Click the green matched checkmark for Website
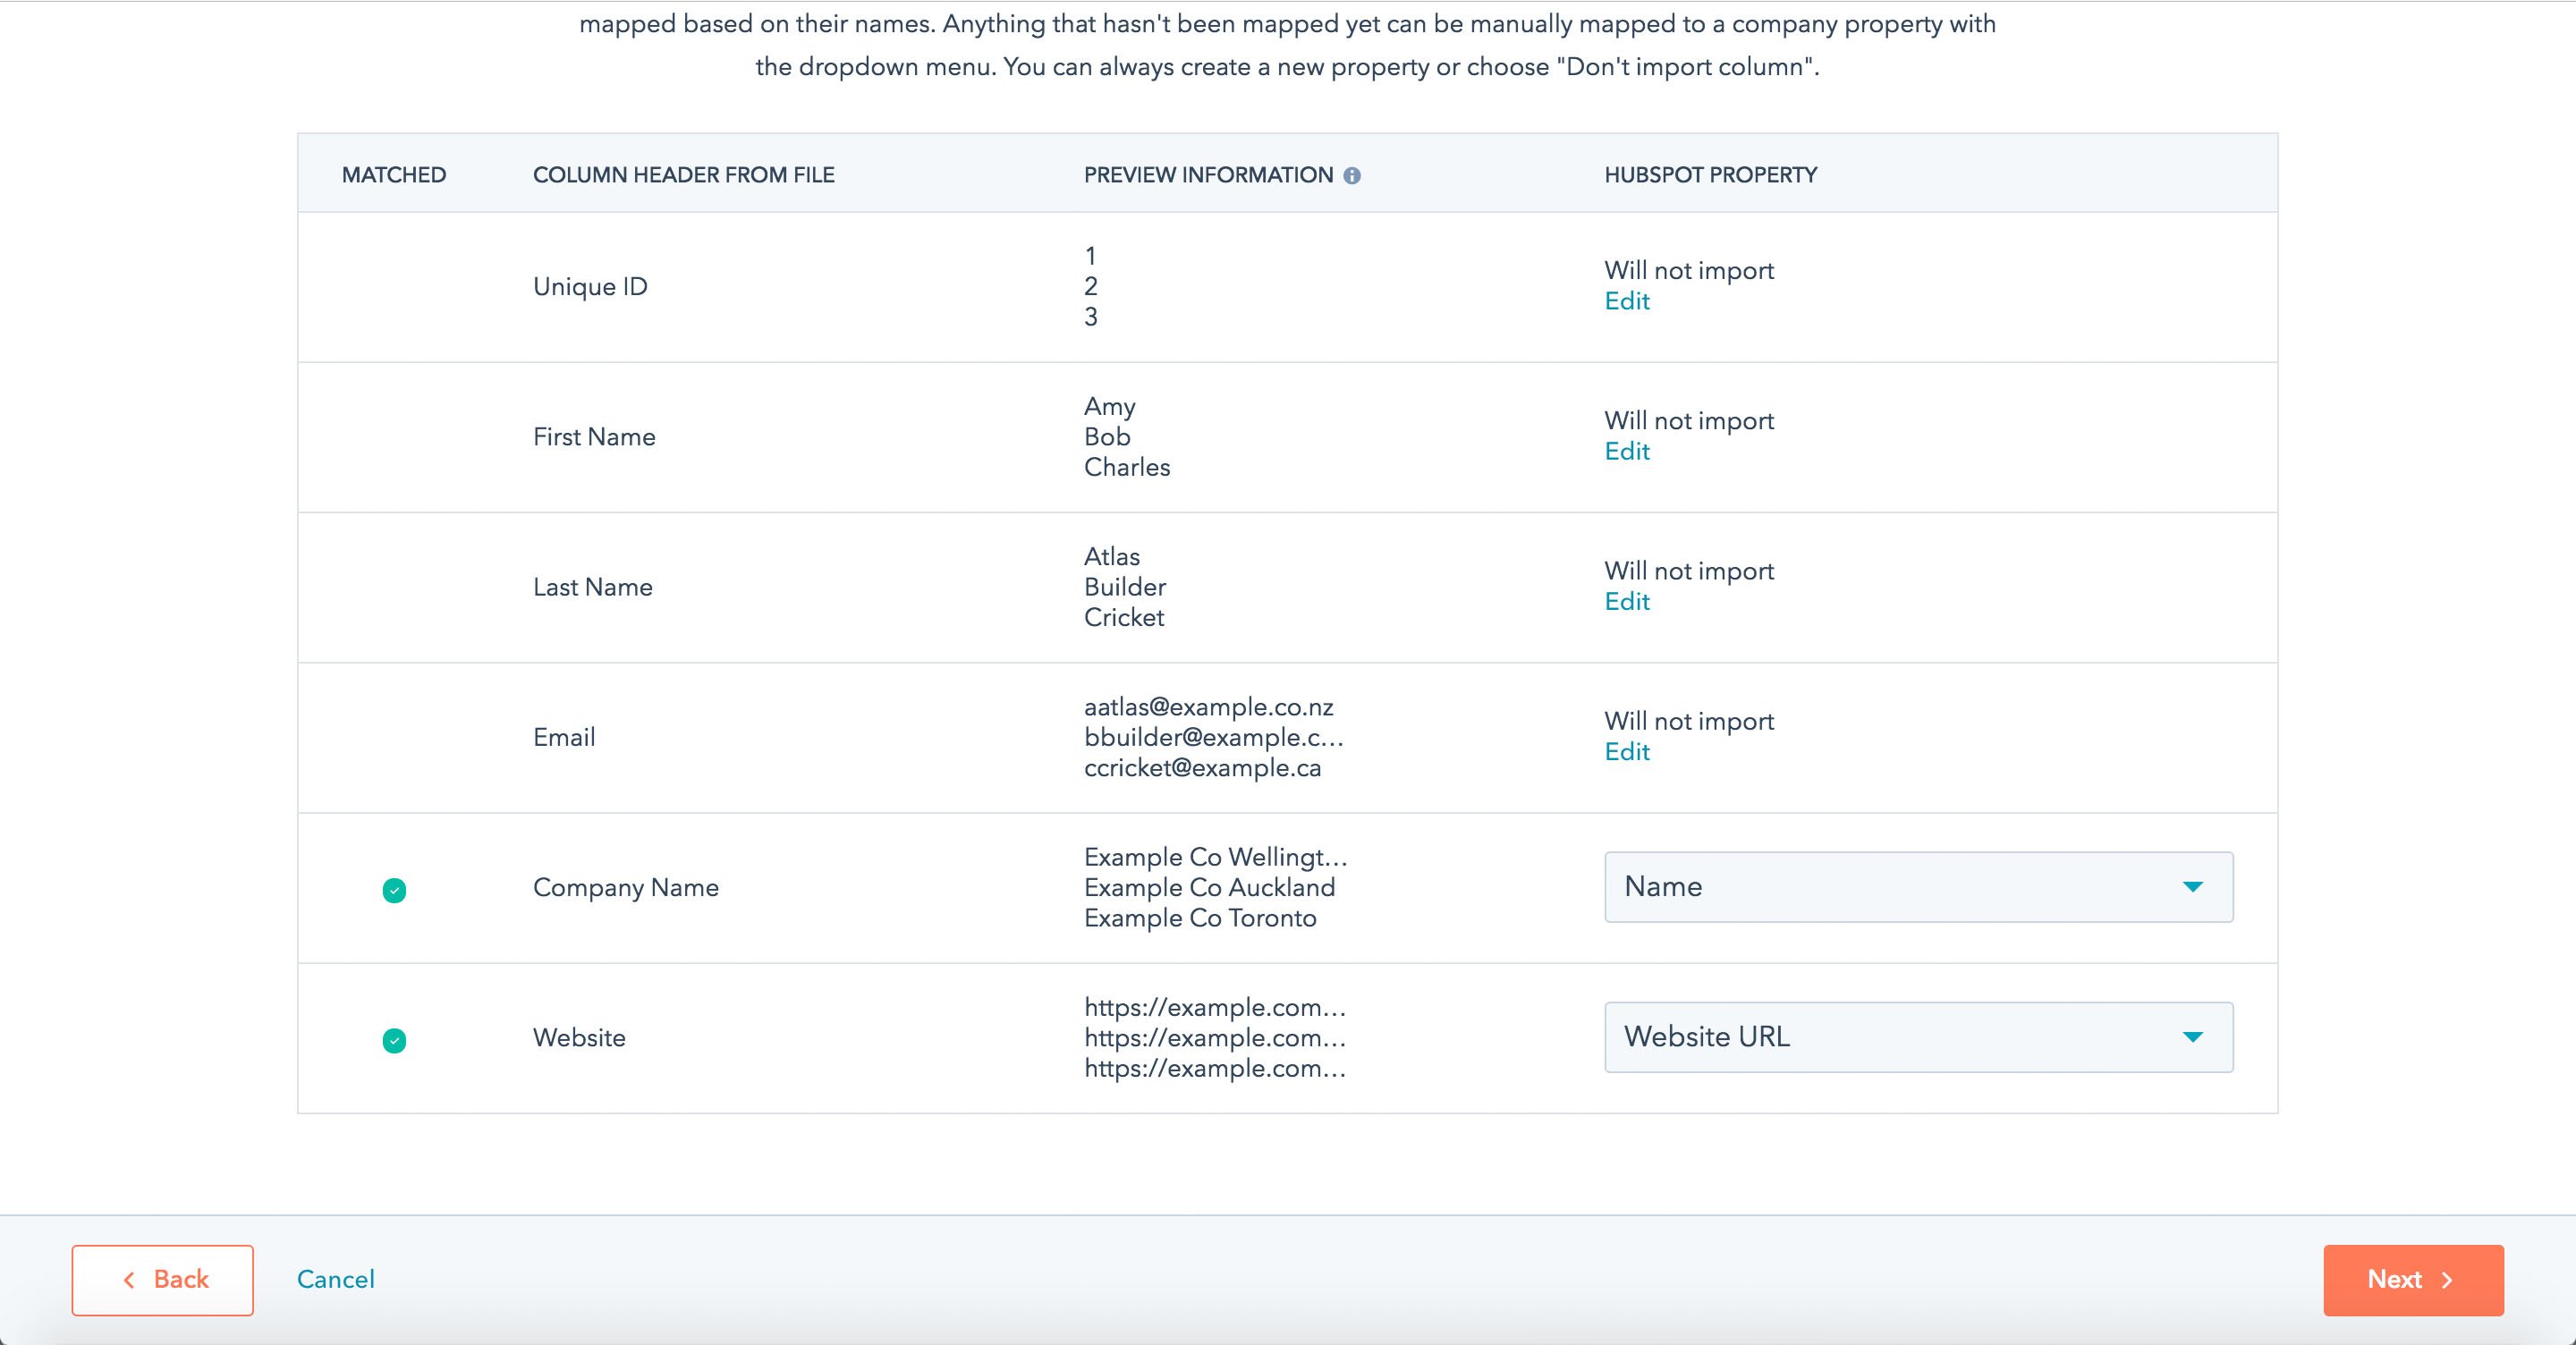Viewport: 2576px width, 1345px height. pos(394,1042)
